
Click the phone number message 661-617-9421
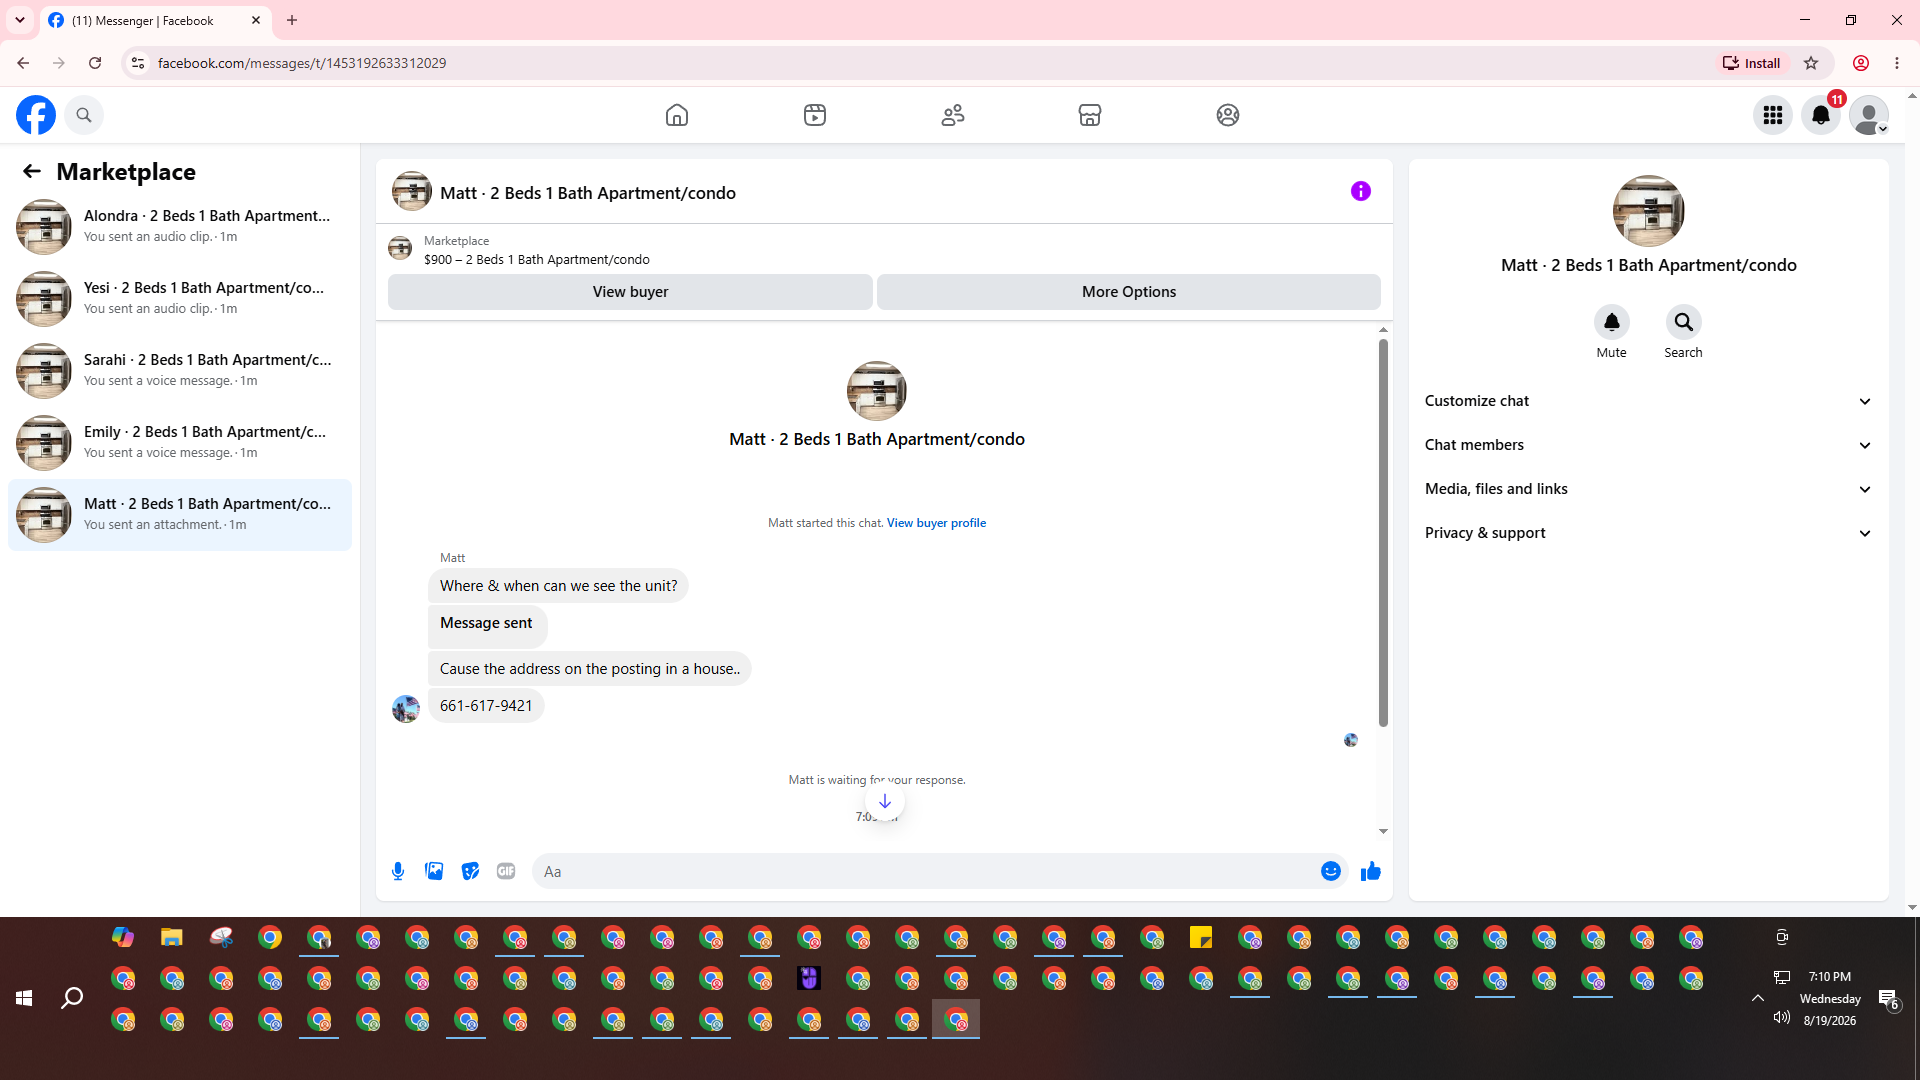pos(486,706)
